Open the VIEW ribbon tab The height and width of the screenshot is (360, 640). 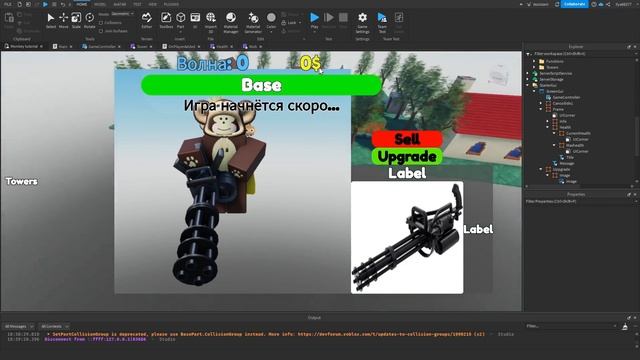(x=153, y=4)
